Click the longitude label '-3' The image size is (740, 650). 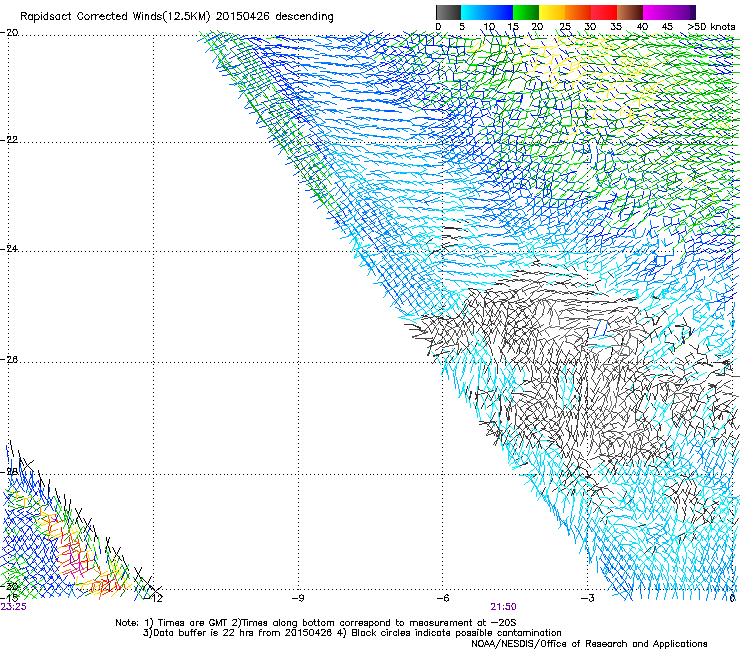pos(587,598)
